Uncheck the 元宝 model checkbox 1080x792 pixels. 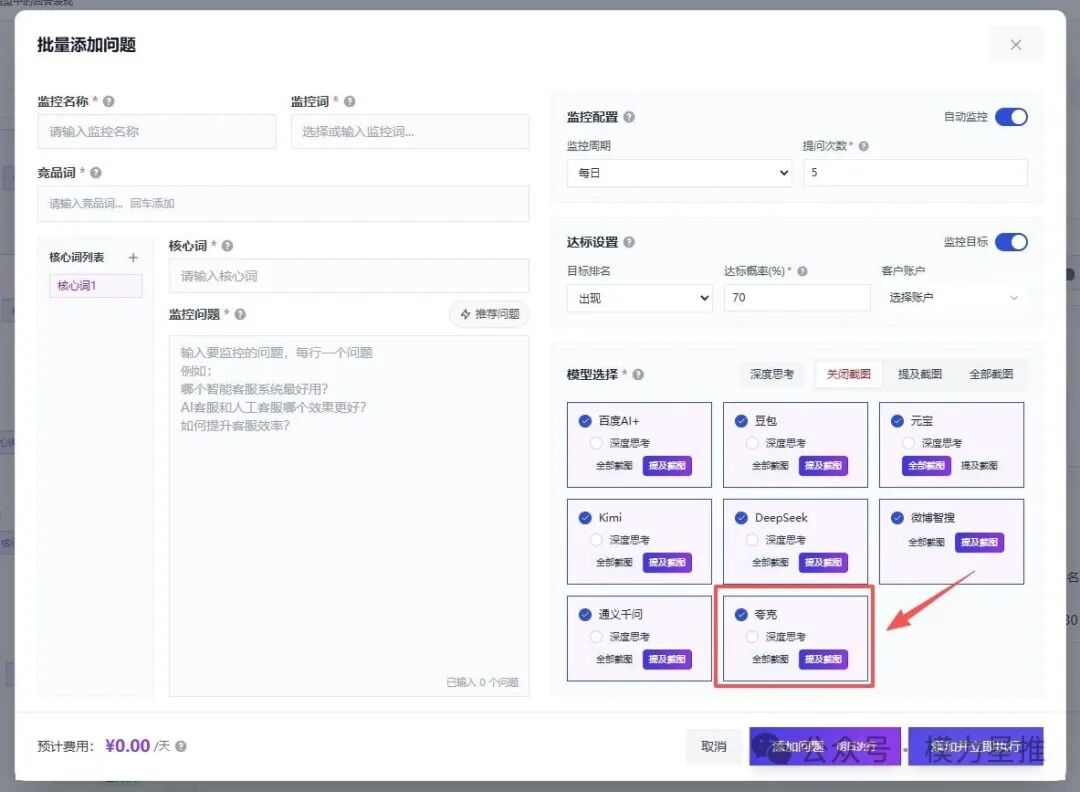(897, 421)
